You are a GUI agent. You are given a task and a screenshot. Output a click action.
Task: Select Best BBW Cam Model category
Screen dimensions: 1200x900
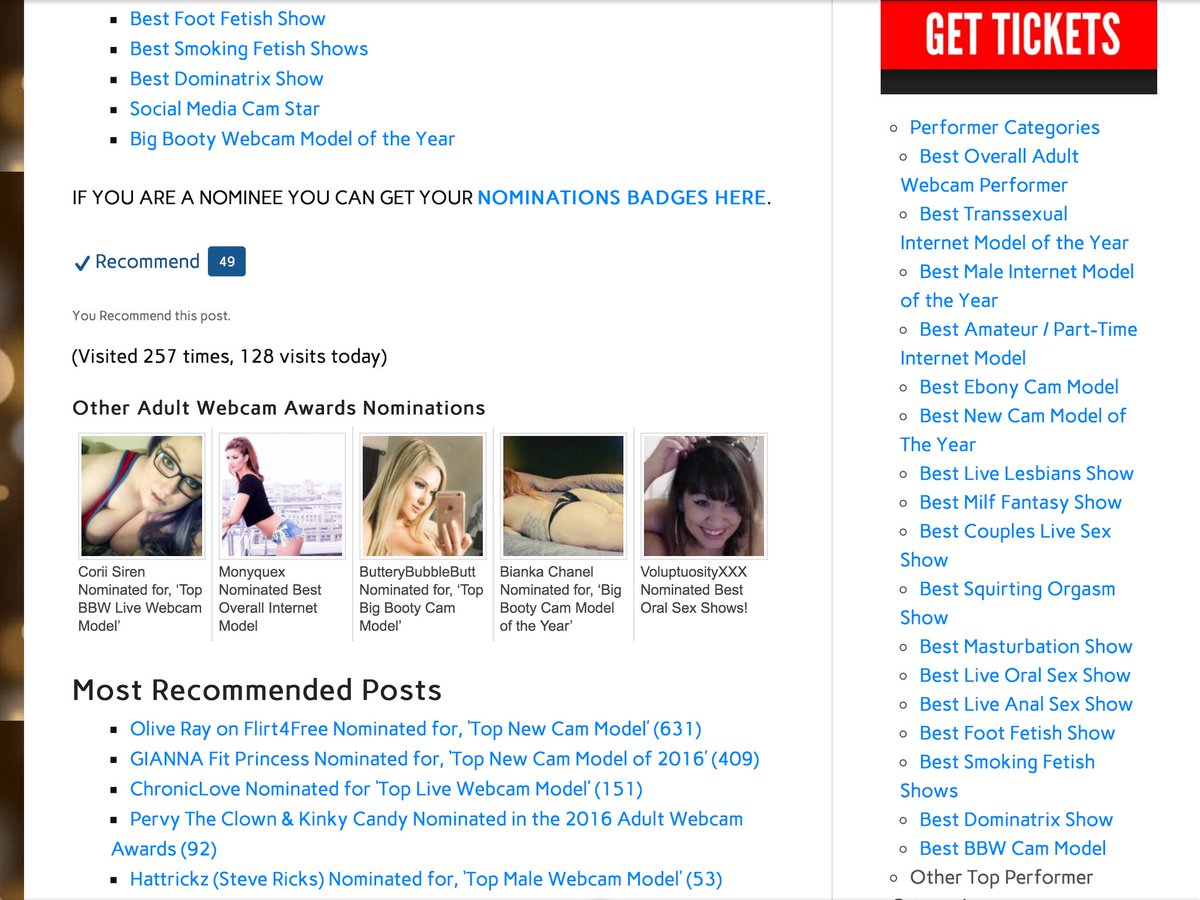pos(1013,849)
